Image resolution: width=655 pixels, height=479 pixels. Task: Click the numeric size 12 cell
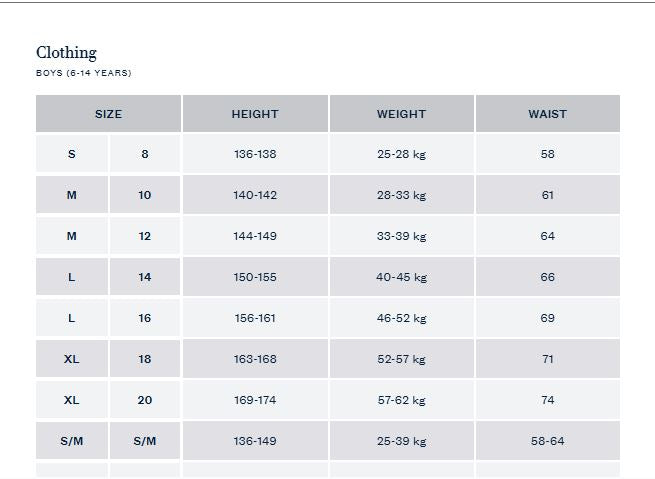(x=145, y=236)
